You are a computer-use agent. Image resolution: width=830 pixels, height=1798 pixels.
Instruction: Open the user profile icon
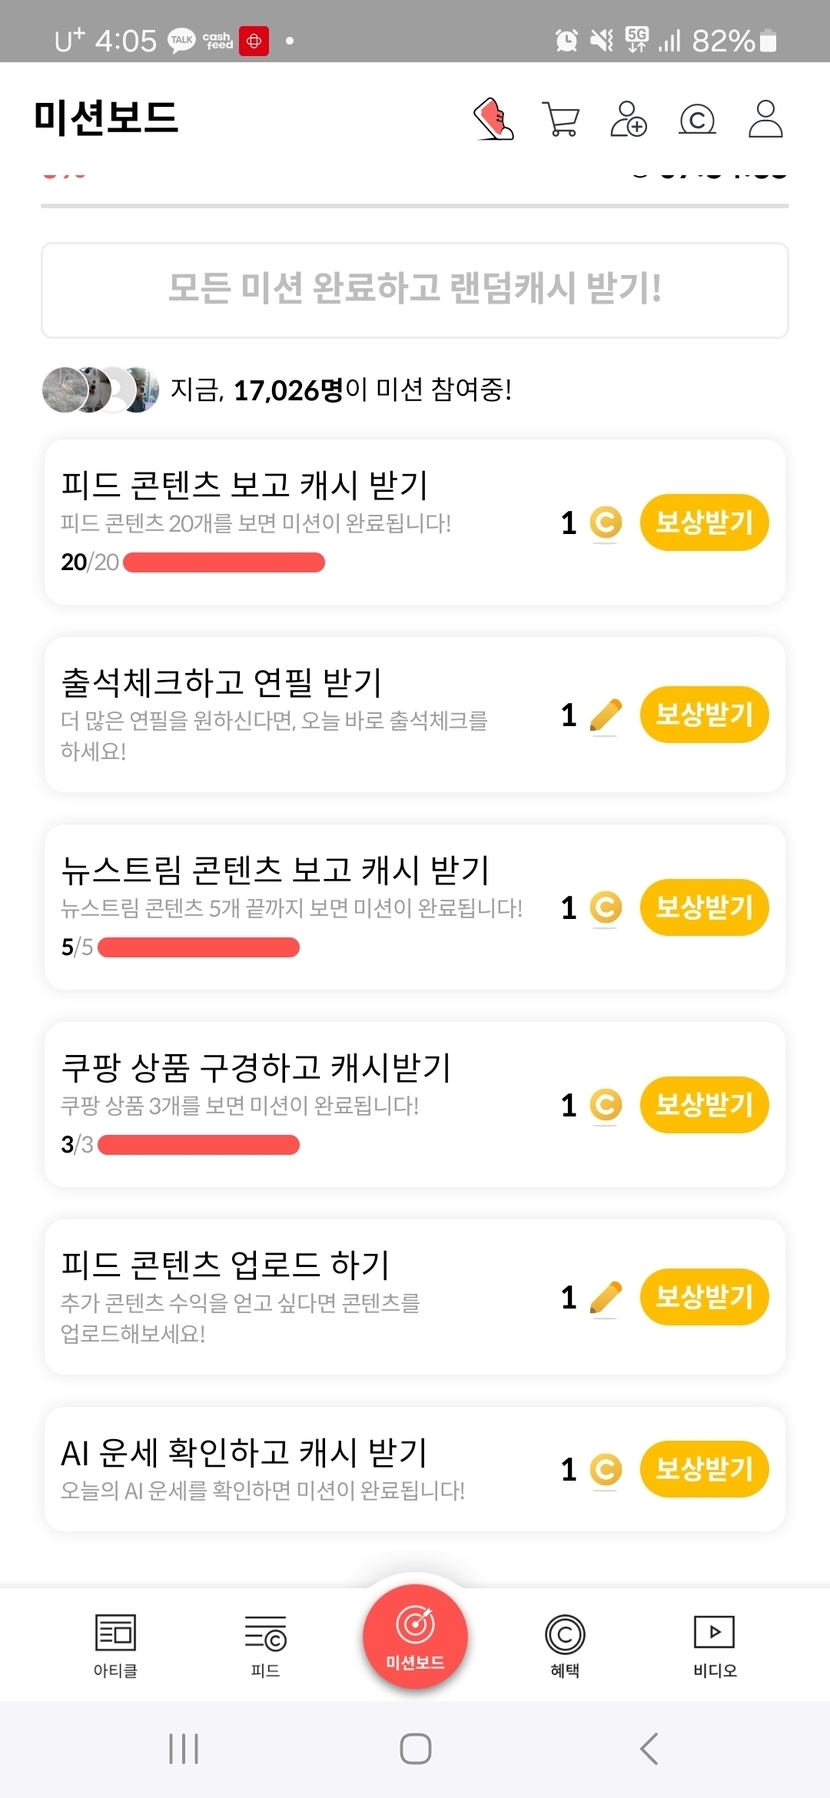point(766,119)
